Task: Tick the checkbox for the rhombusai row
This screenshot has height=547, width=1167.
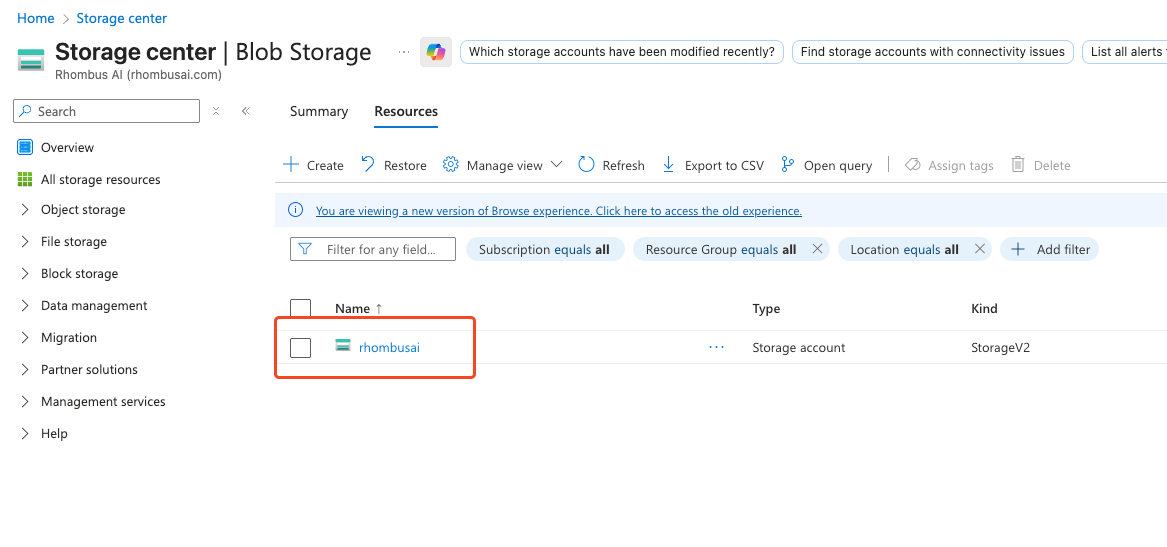Action: [301, 348]
